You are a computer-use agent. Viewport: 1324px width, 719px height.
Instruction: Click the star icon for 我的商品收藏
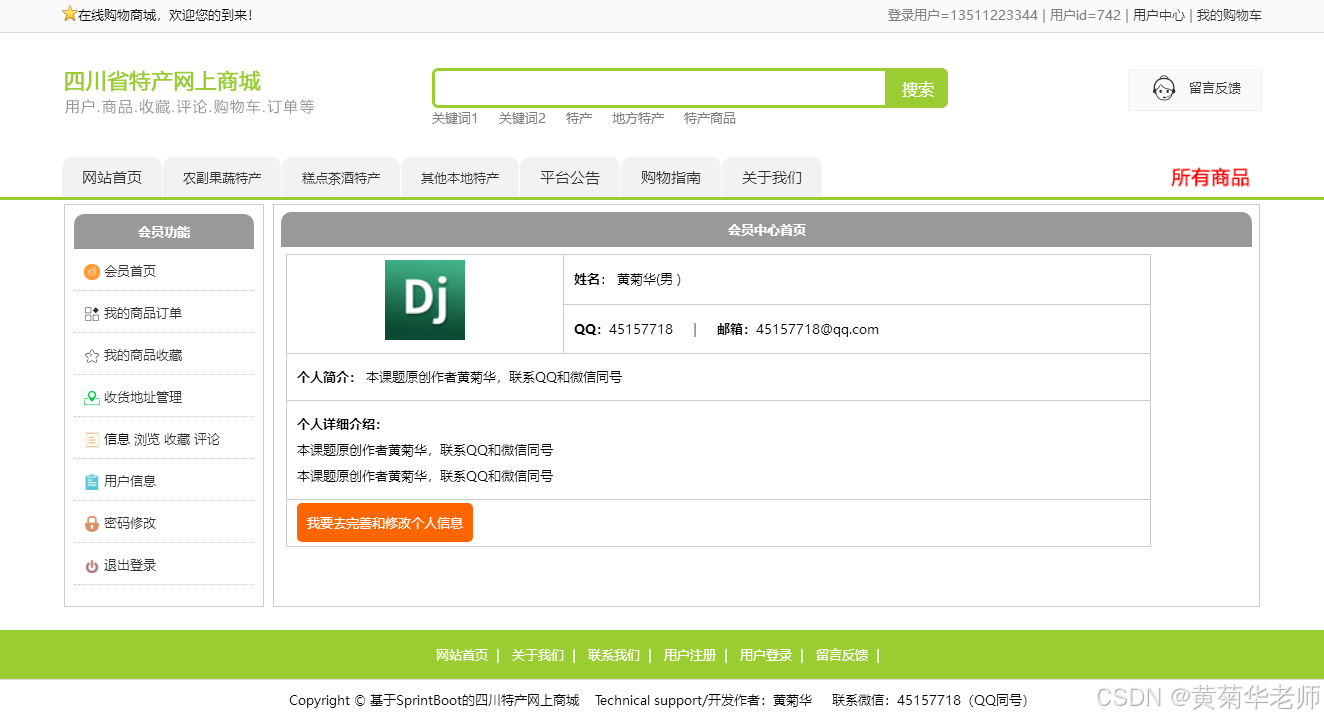[92, 356]
